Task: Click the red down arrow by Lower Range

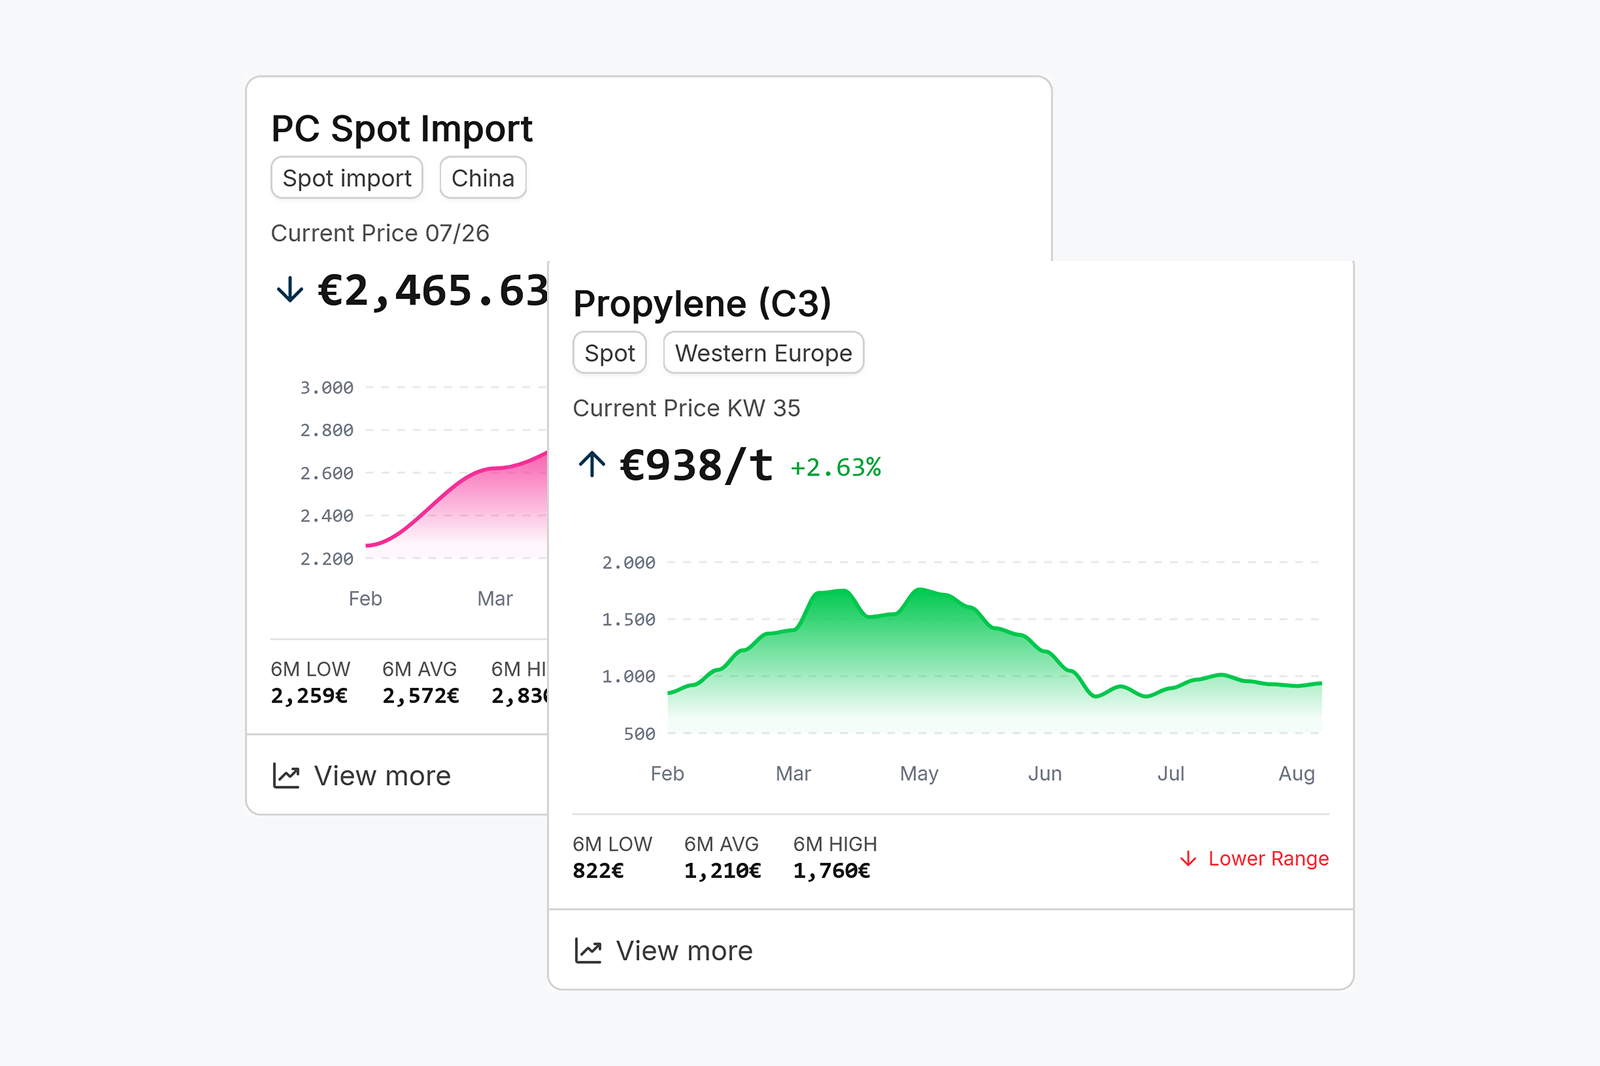Action: tap(1188, 859)
